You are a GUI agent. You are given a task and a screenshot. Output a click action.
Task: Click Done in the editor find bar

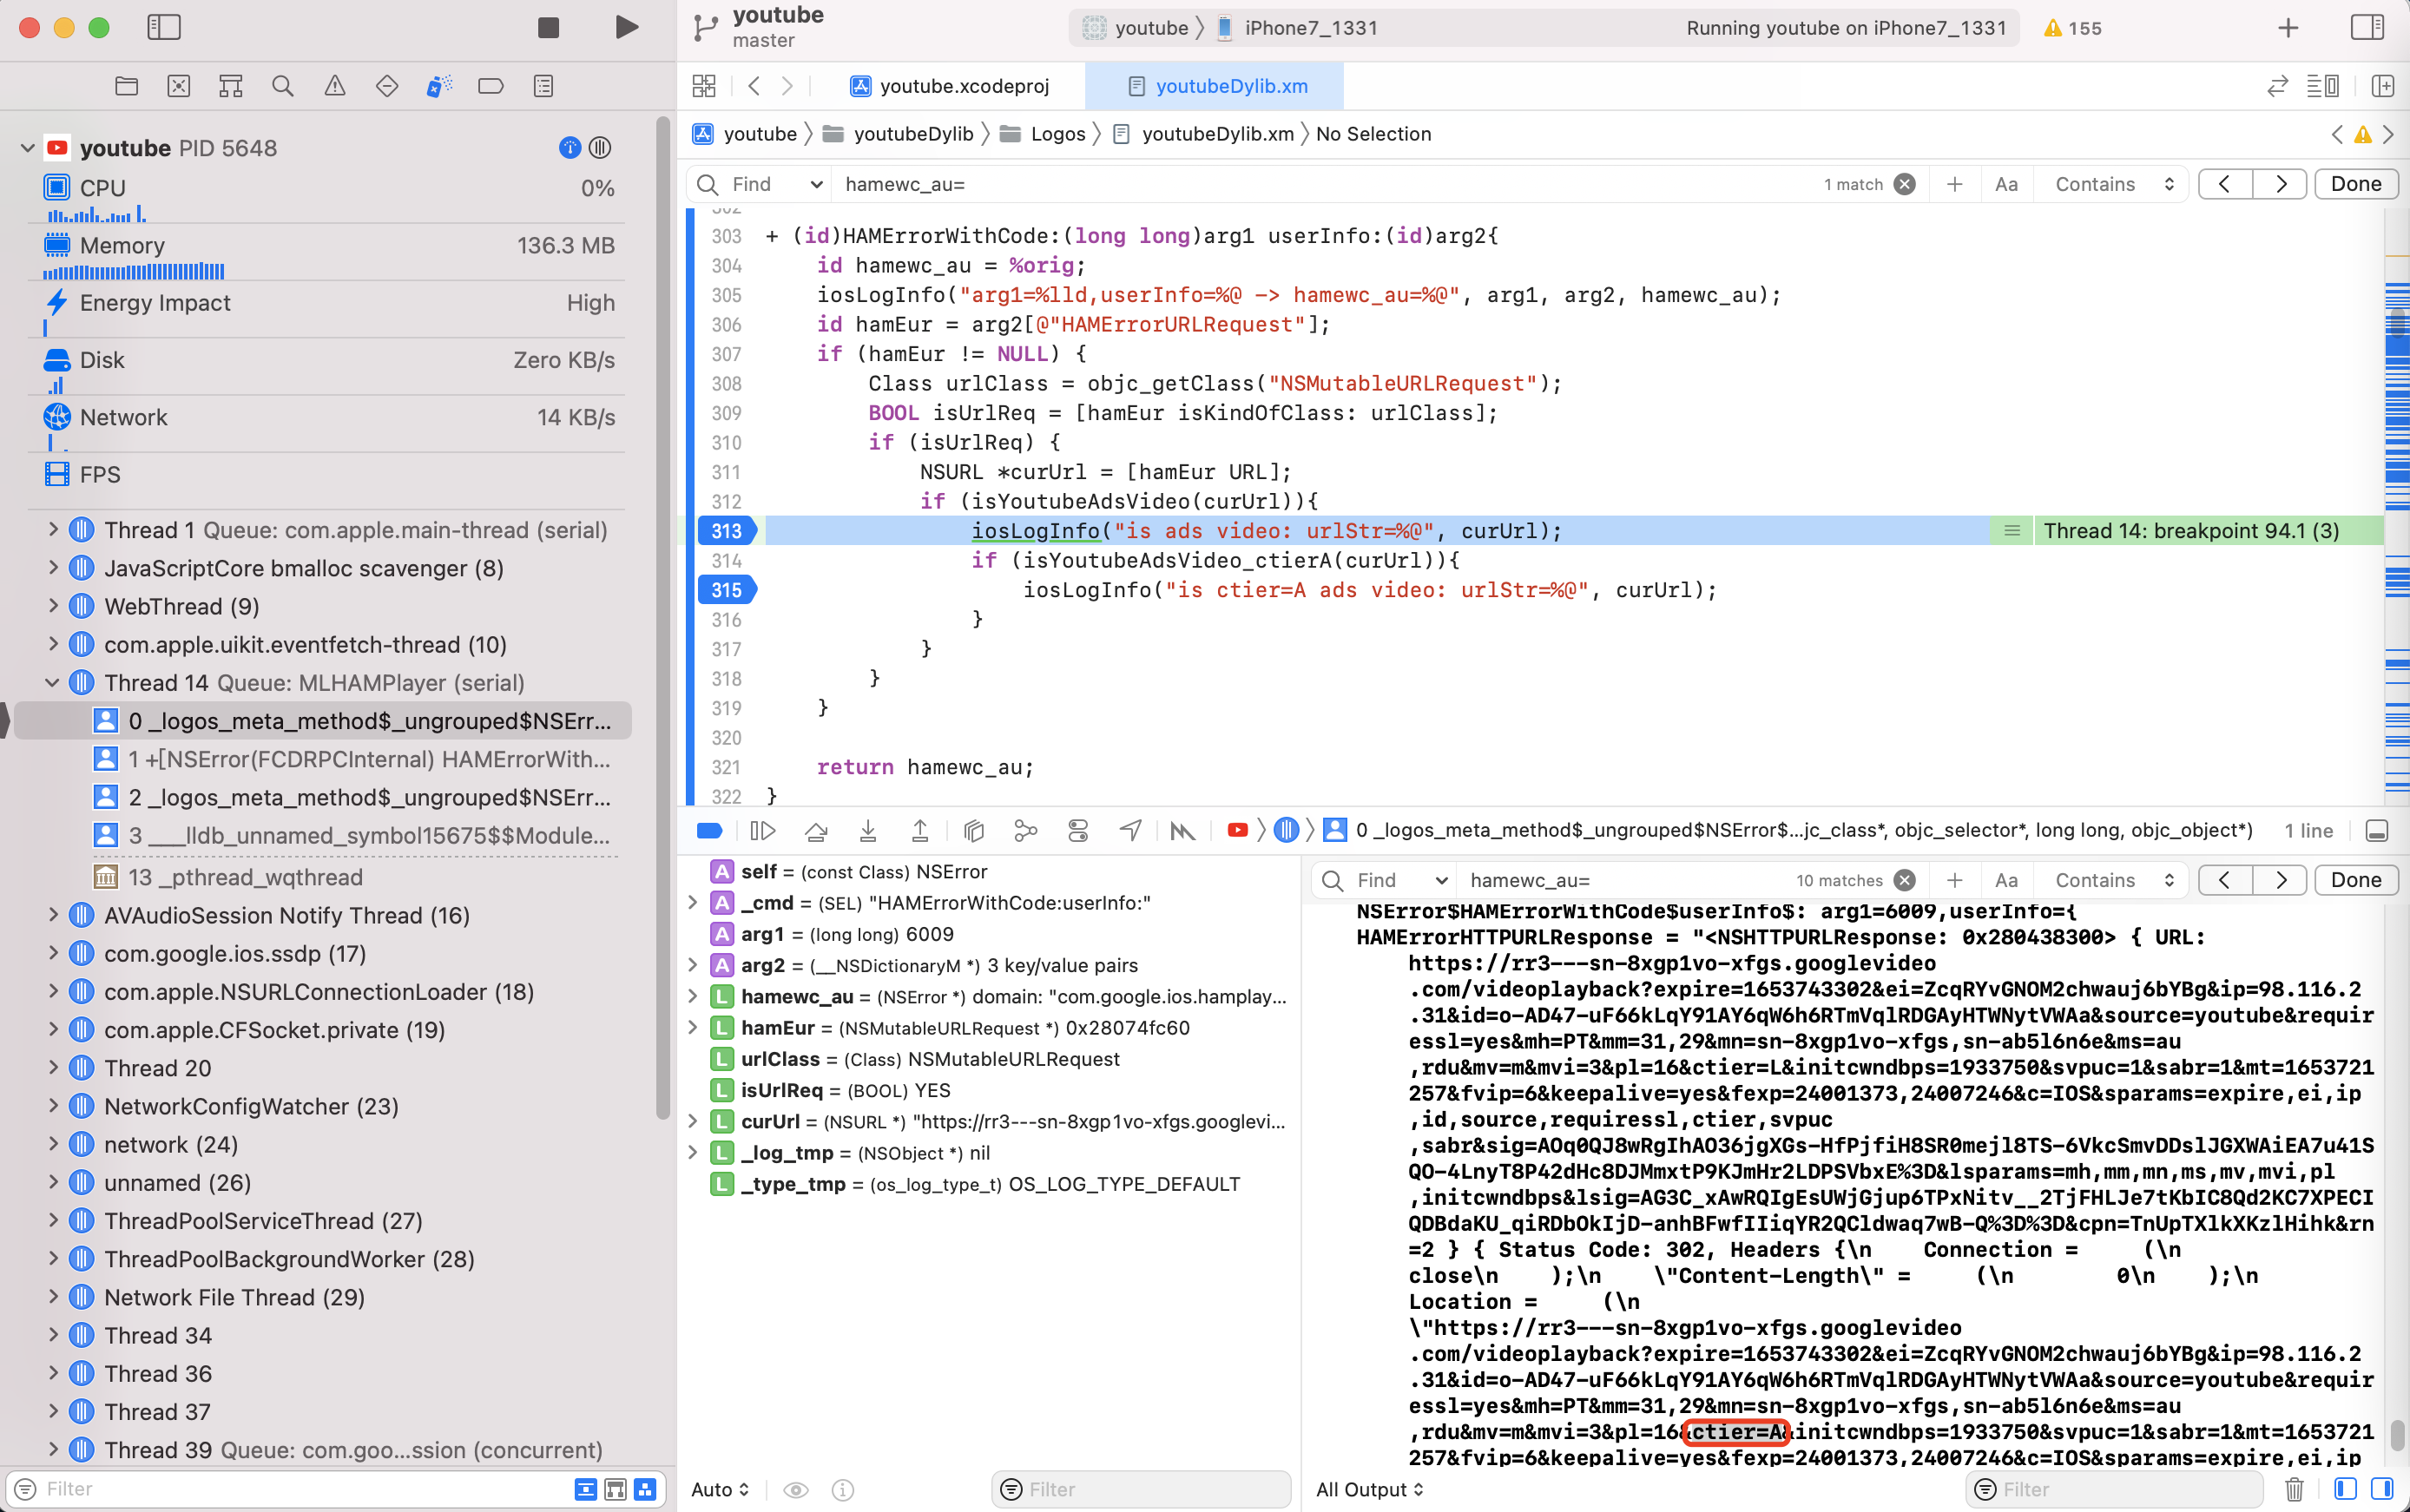coord(2356,184)
